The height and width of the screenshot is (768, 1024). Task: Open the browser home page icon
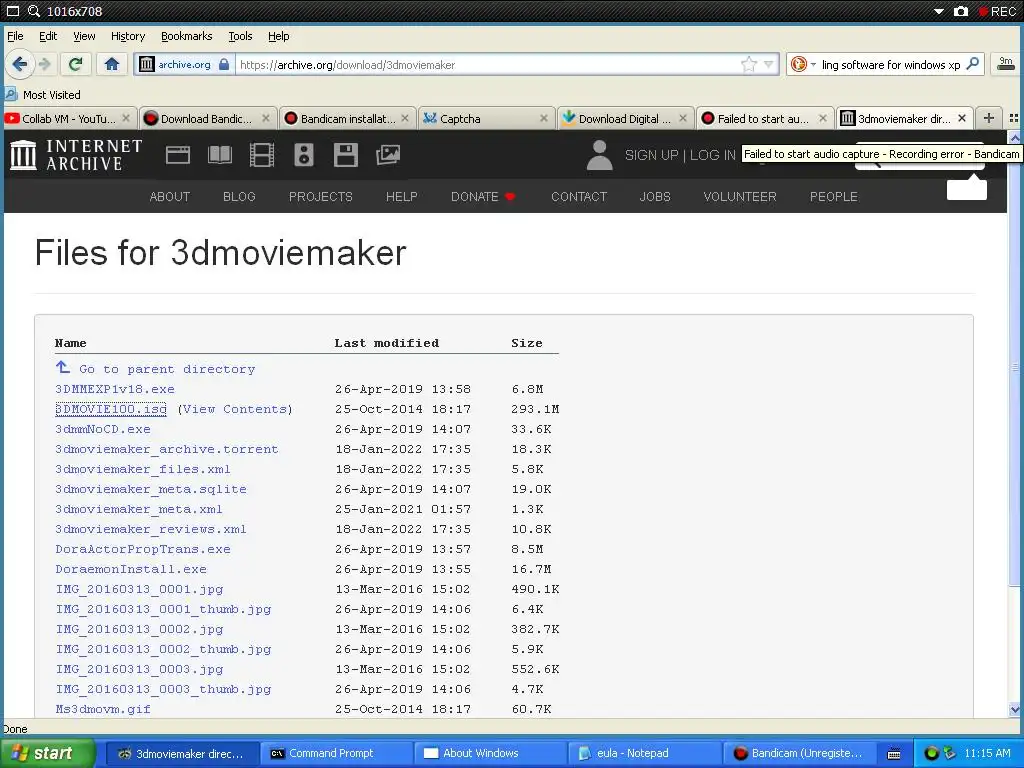tap(112, 64)
